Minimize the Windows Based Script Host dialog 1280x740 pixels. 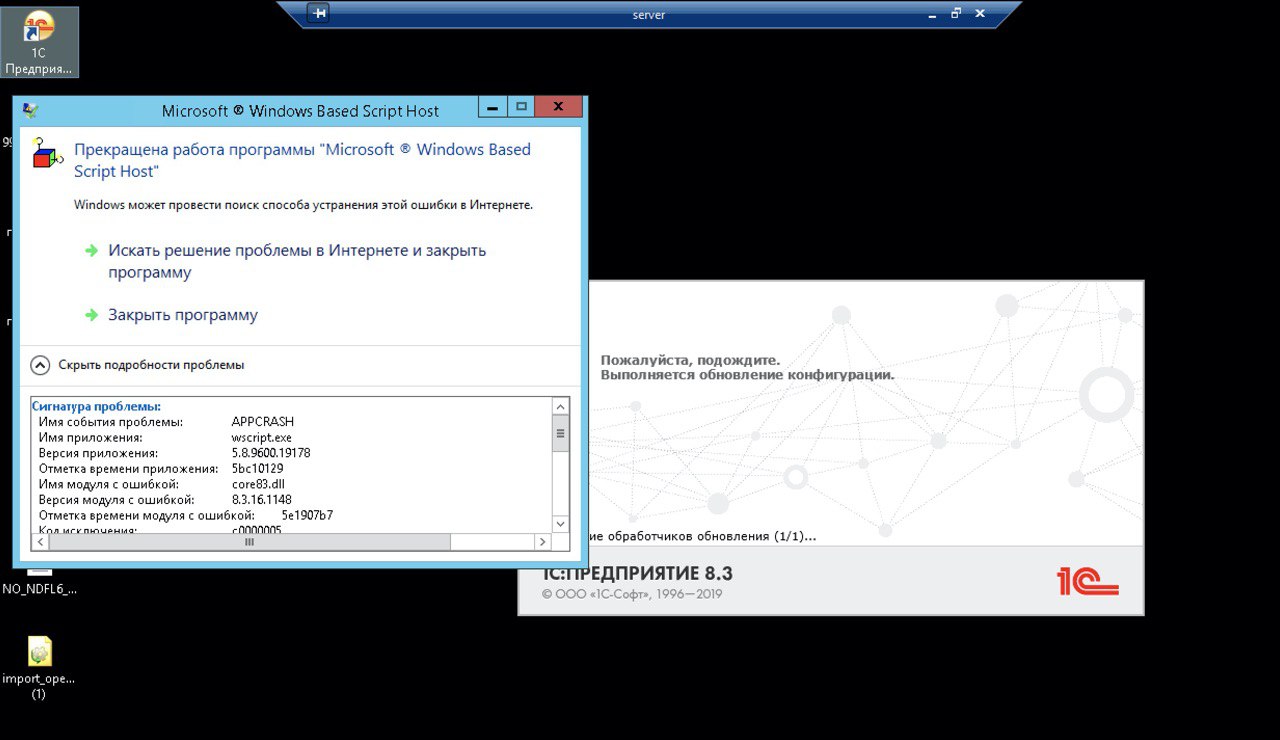pyautogui.click(x=493, y=106)
